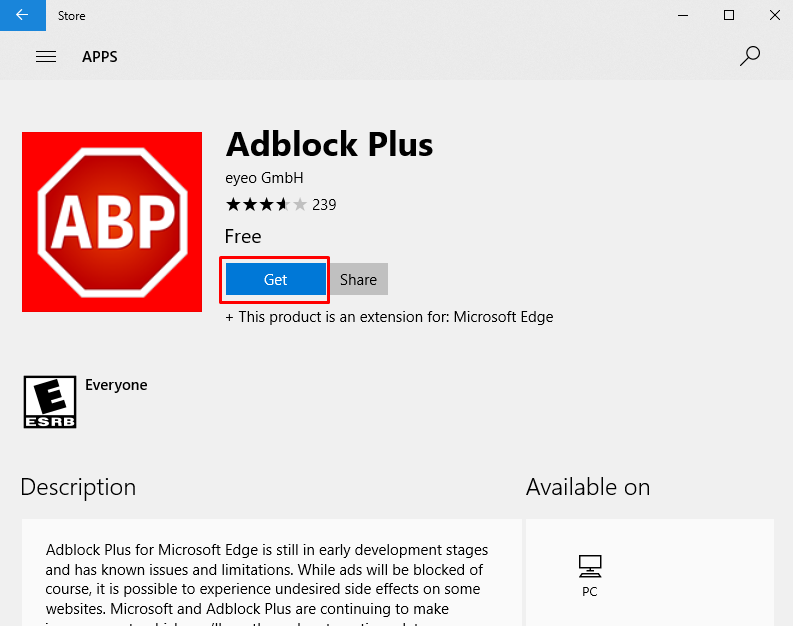Open the hamburger navigation menu
The image size is (793, 626).
click(46, 57)
